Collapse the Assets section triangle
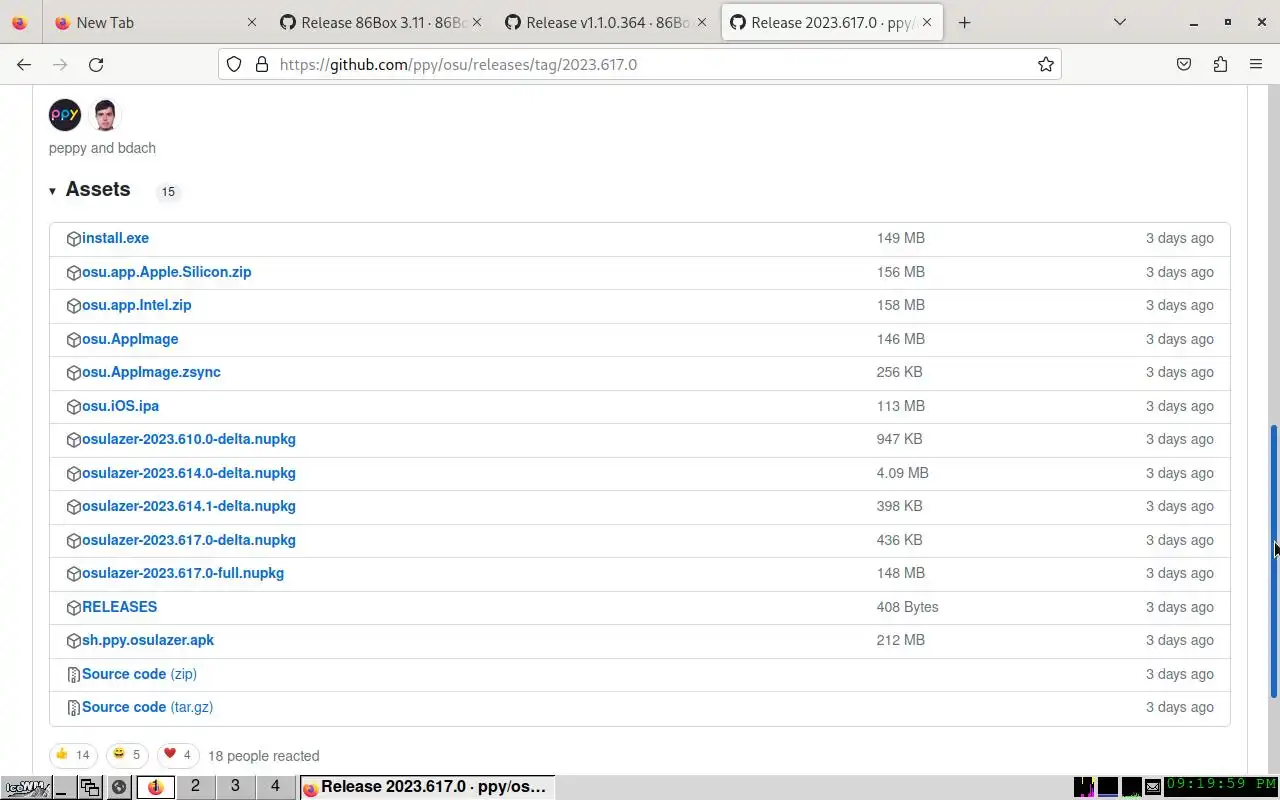Viewport: 1280px width, 800px height. pos(52,190)
